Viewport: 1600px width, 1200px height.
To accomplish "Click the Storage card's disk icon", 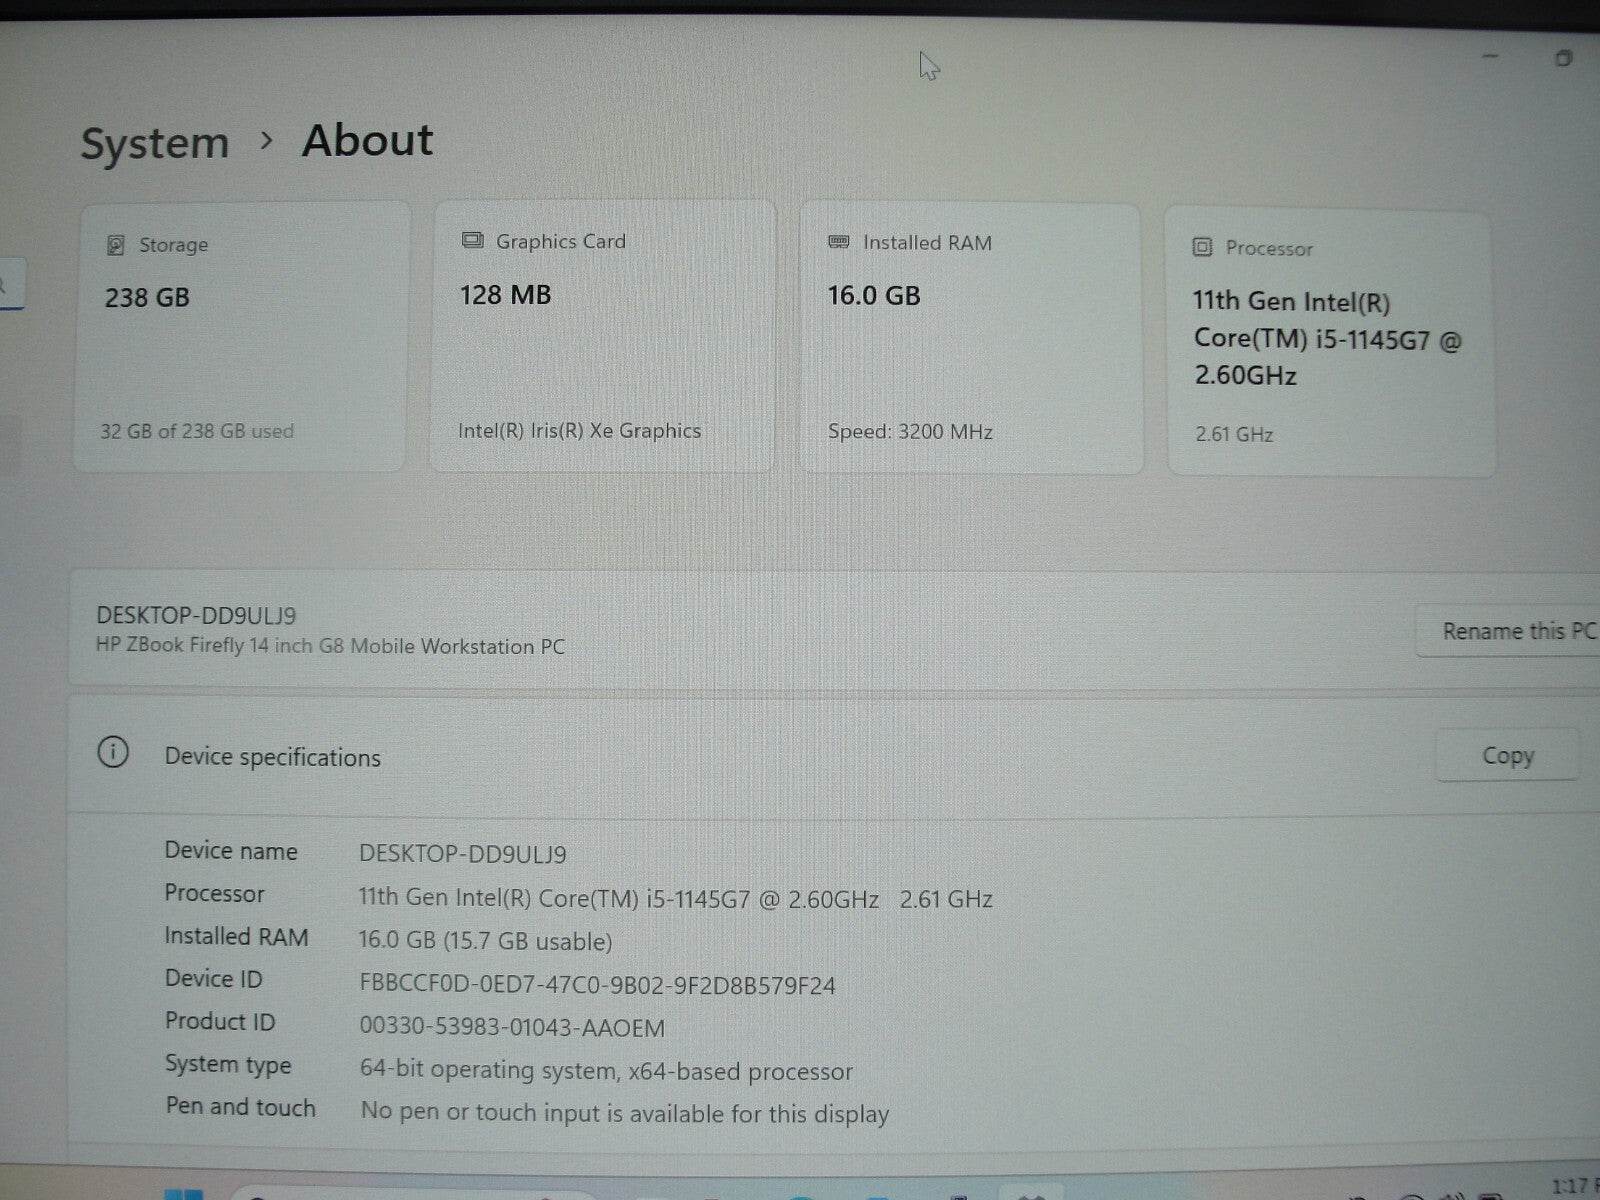I will 117,243.
